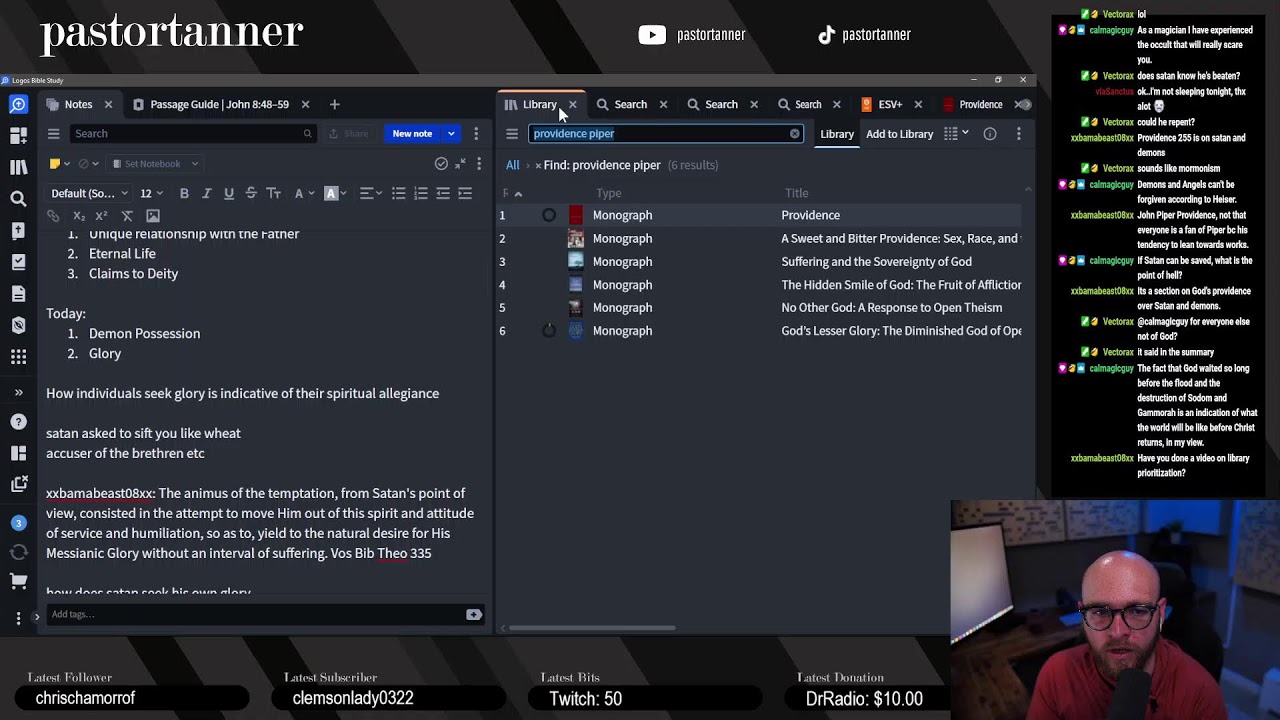The width and height of the screenshot is (1280, 720).
Task: Toggle Strikethrough formatting
Action: pos(251,193)
